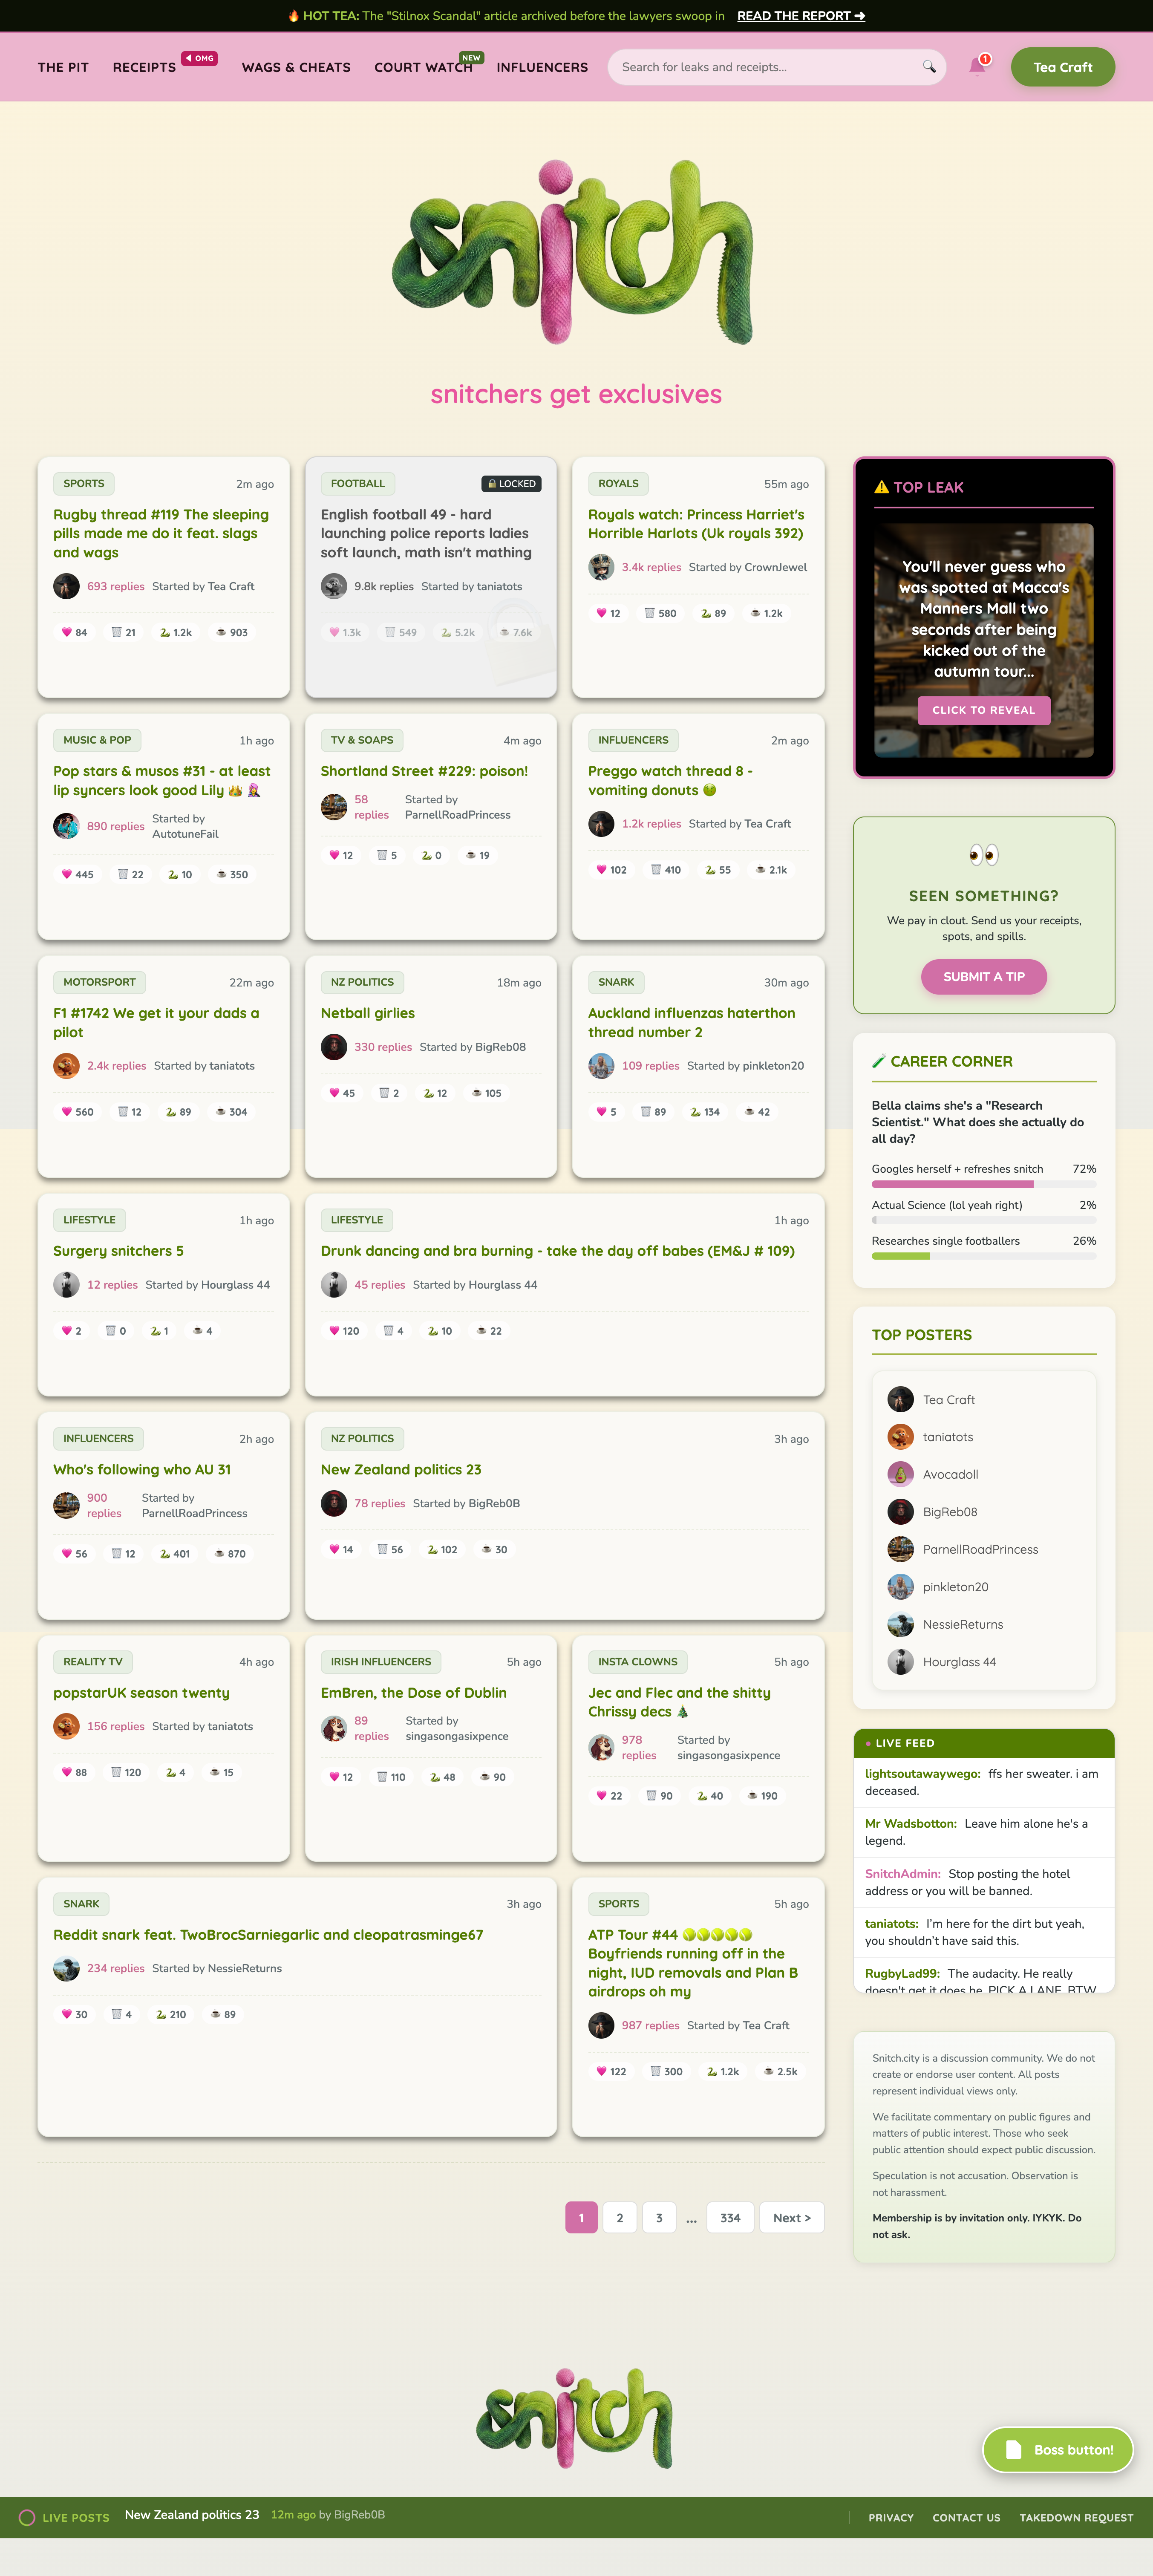
Task: Vote for "Actual Science (lol yeah right)"
Action: (984, 1211)
